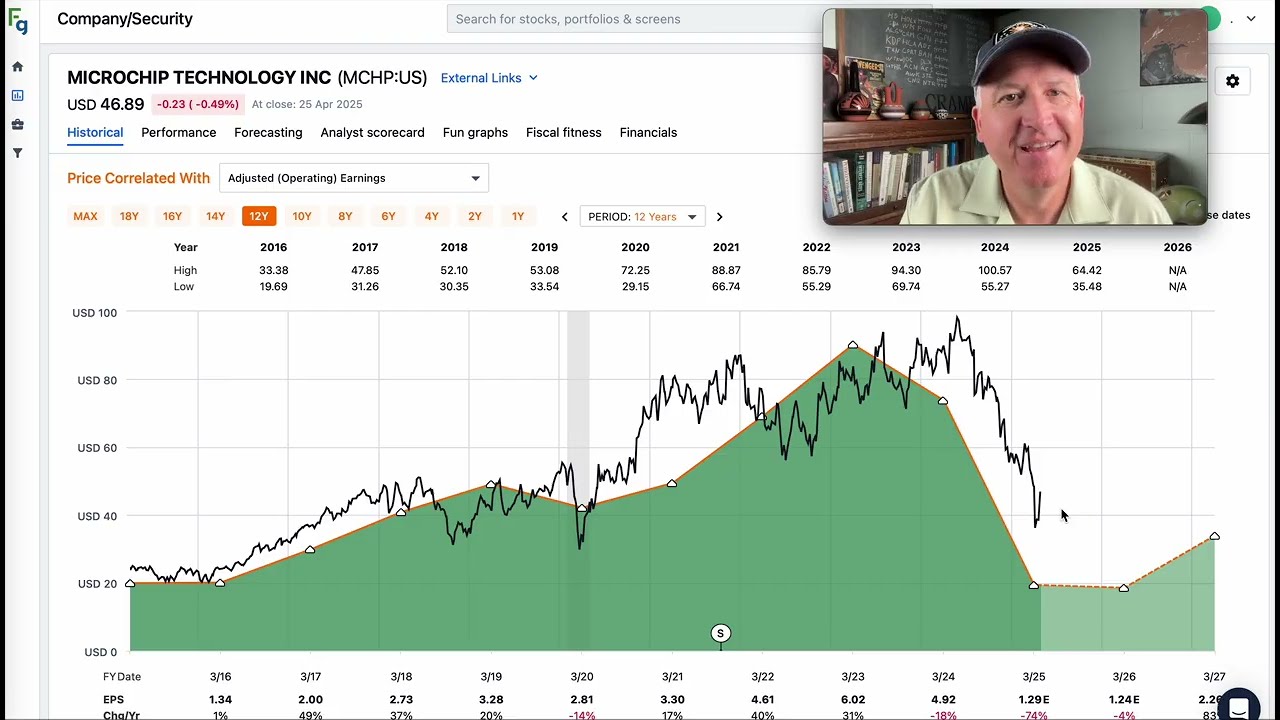The height and width of the screenshot is (720, 1280).
Task: Go to previous period with left chevron
Action: coord(564,217)
